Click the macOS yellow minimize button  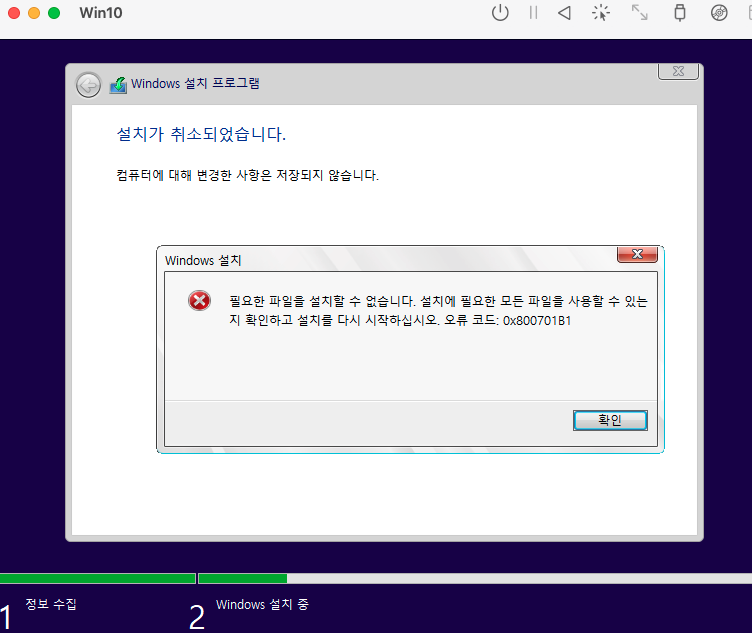coord(34,13)
